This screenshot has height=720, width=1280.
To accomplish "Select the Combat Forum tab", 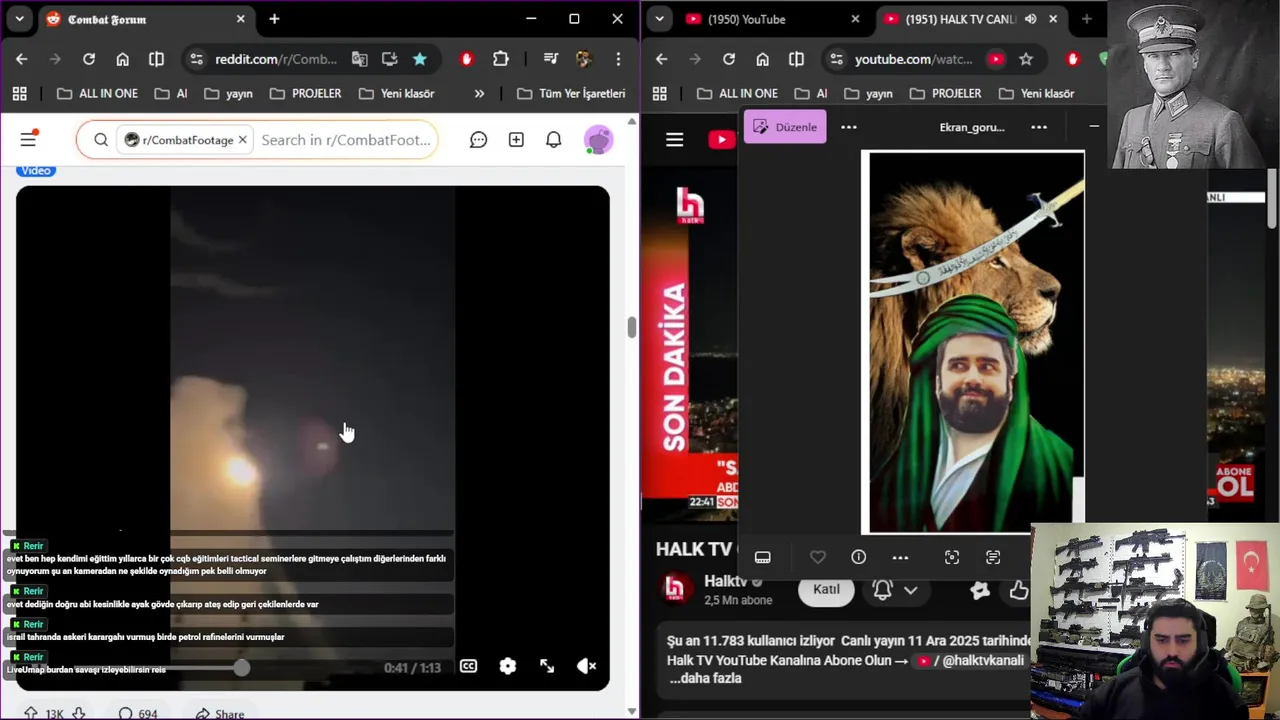I will pos(145,19).
